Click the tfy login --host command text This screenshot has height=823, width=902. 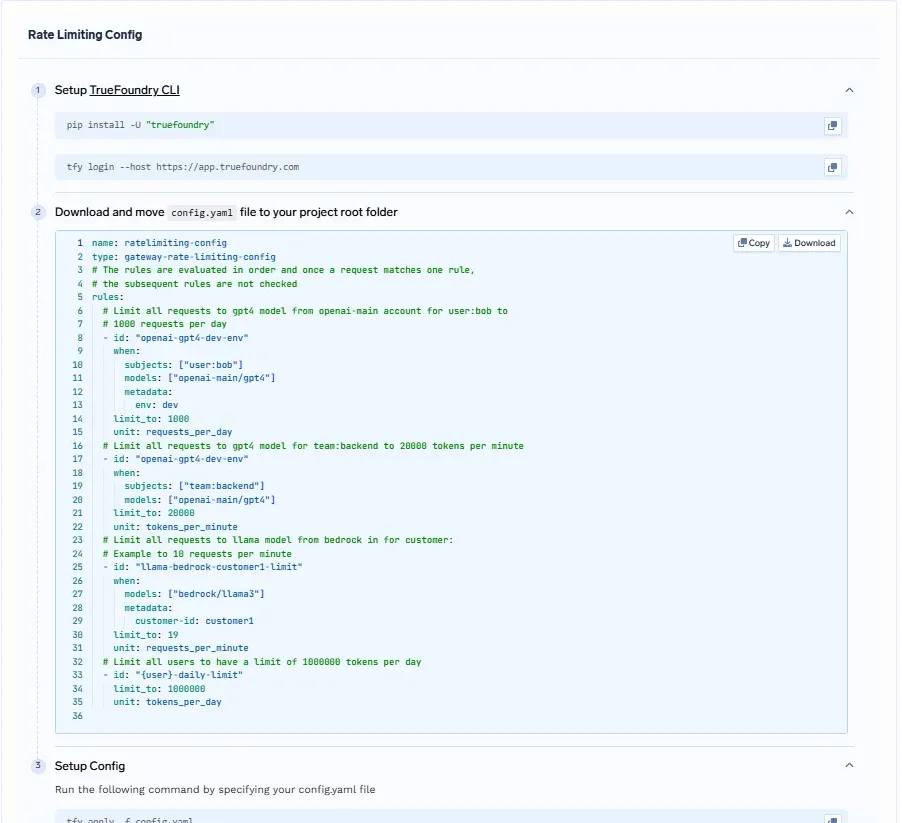point(182,167)
